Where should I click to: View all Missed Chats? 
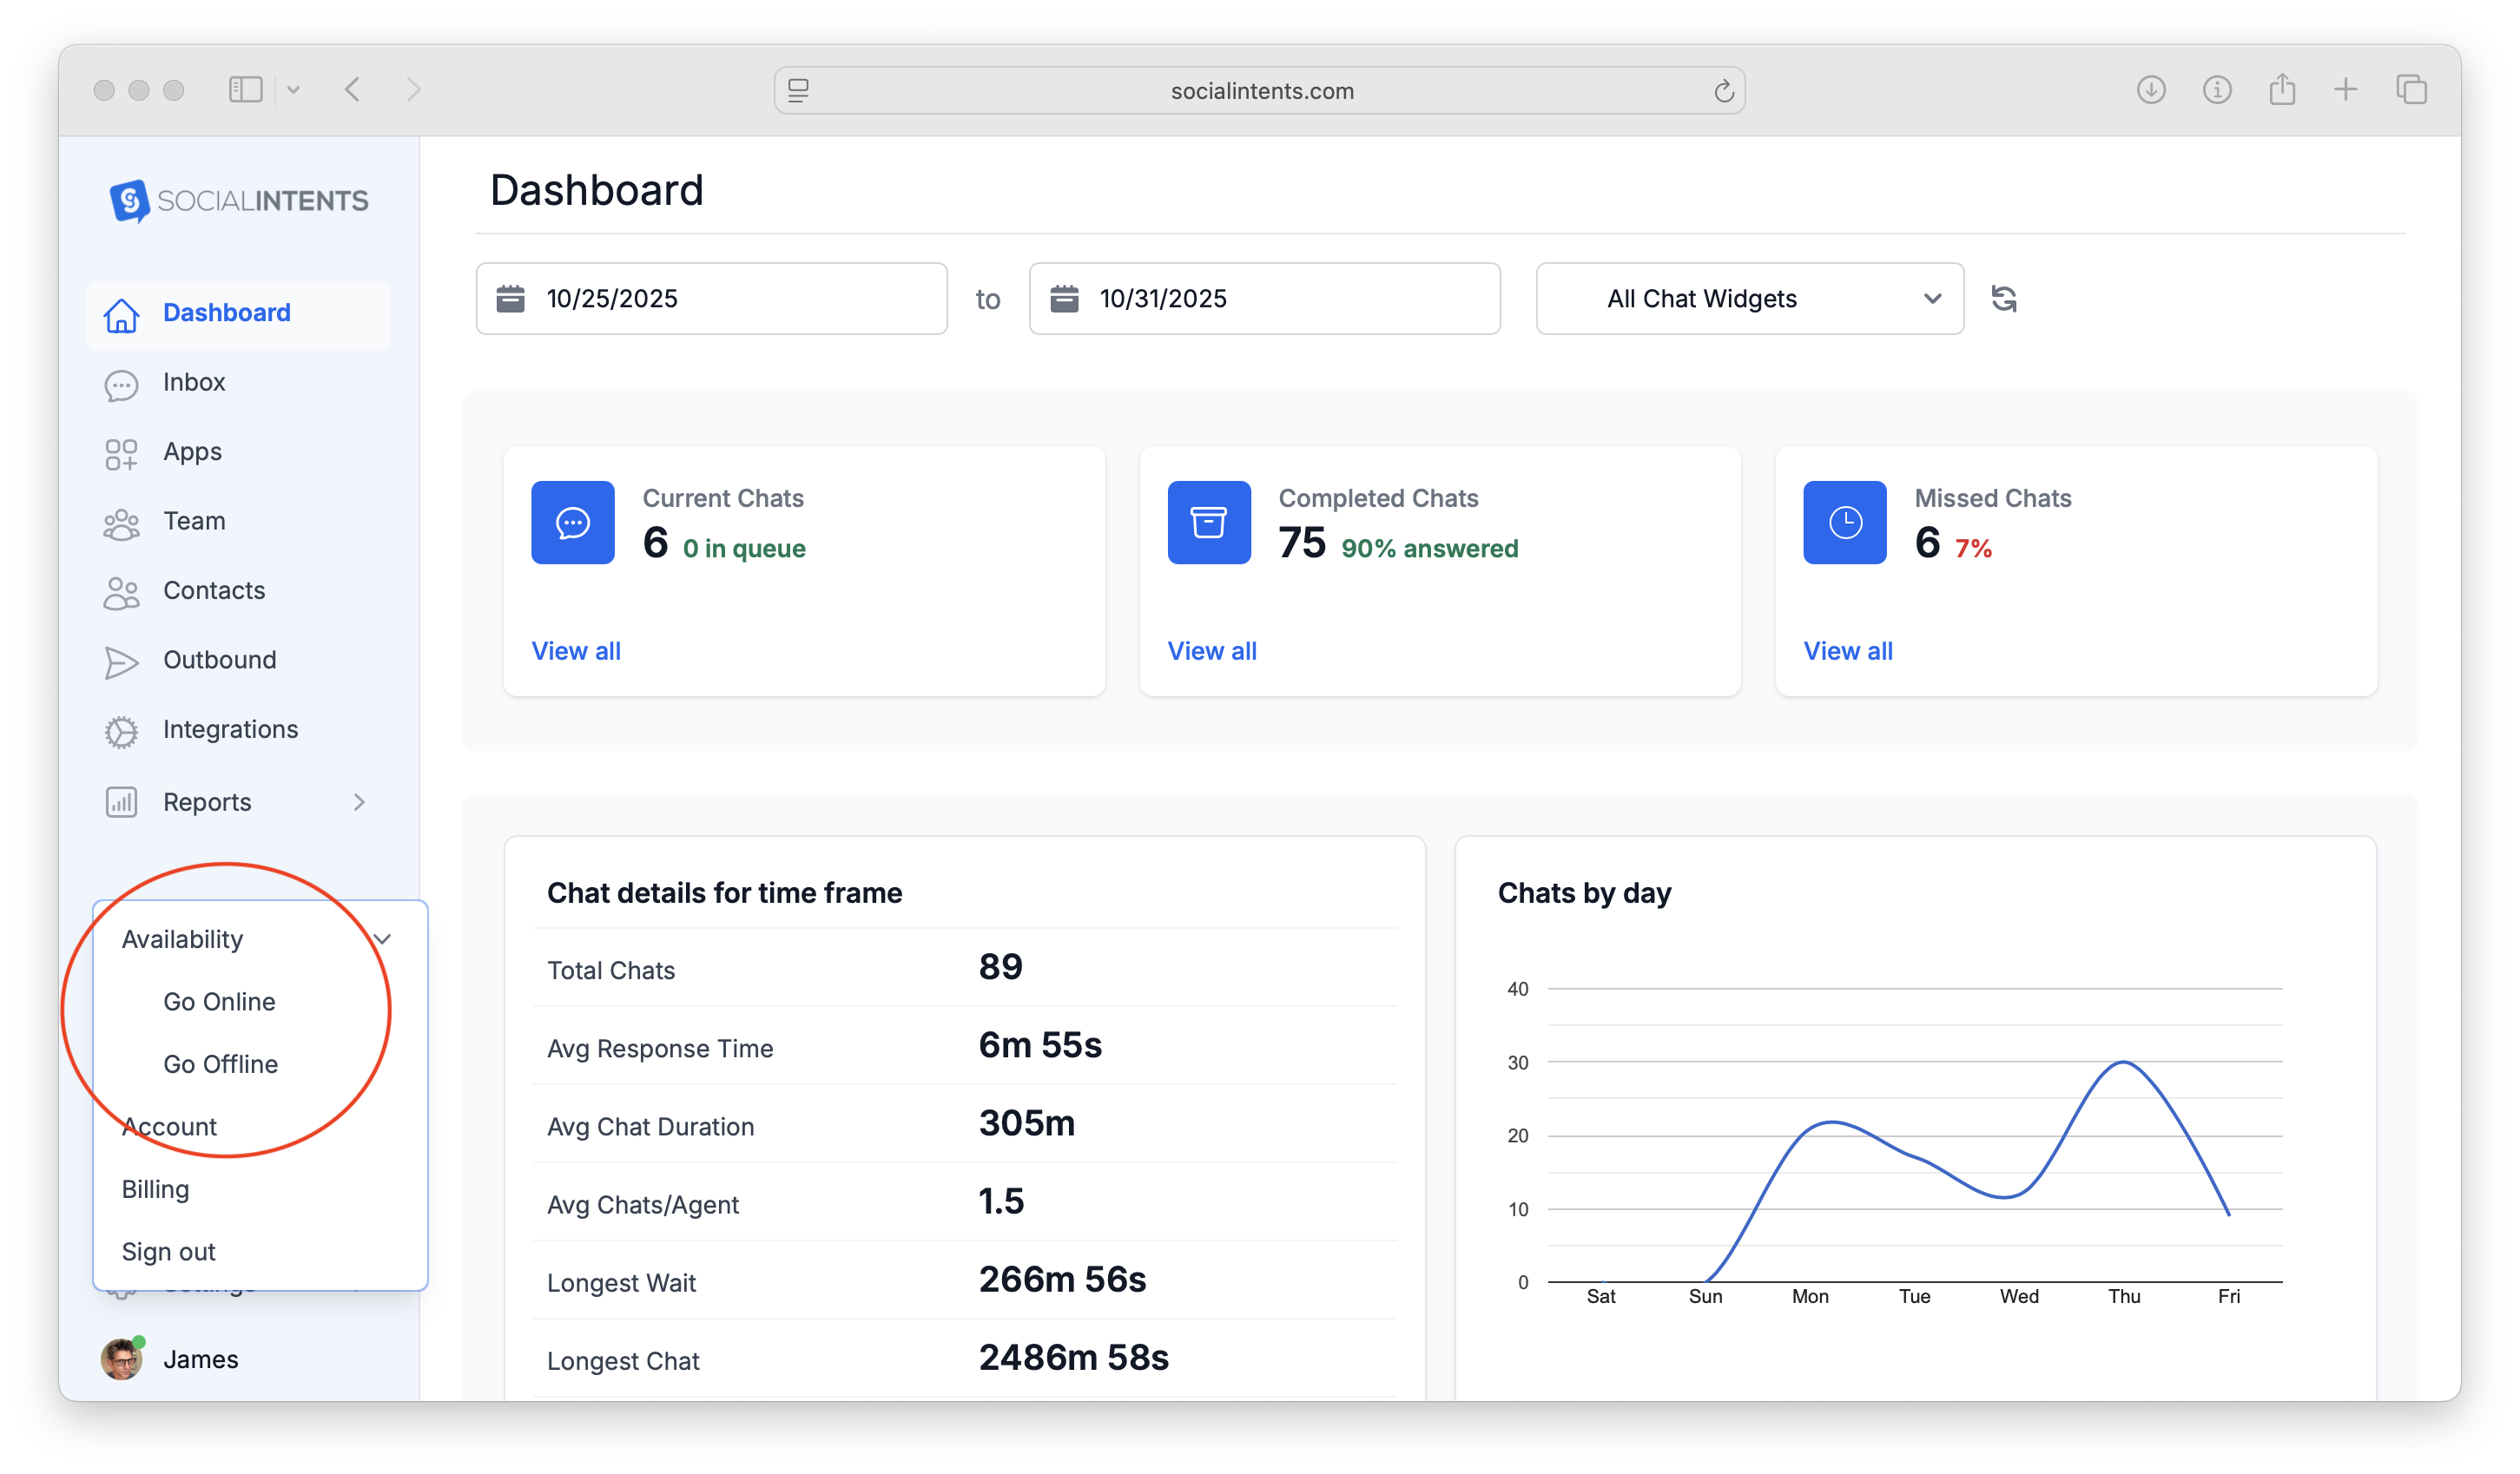[1848, 650]
